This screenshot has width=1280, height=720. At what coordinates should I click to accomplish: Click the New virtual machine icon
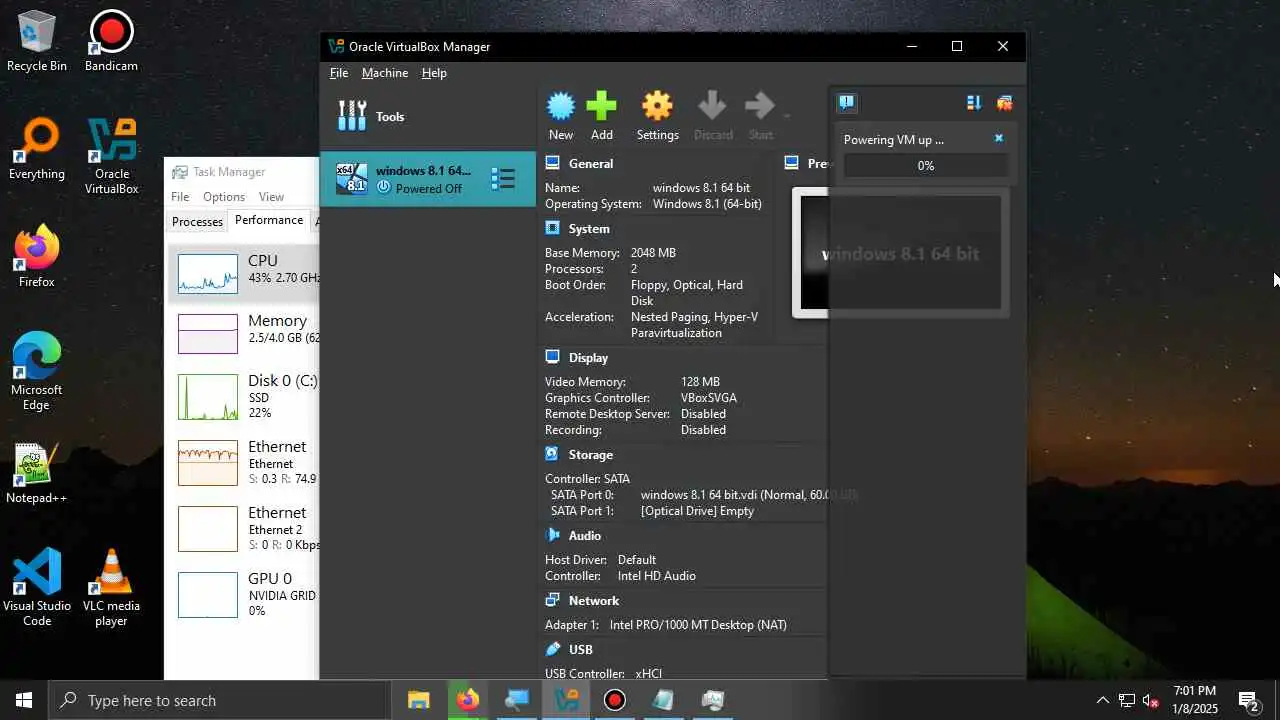(x=561, y=106)
